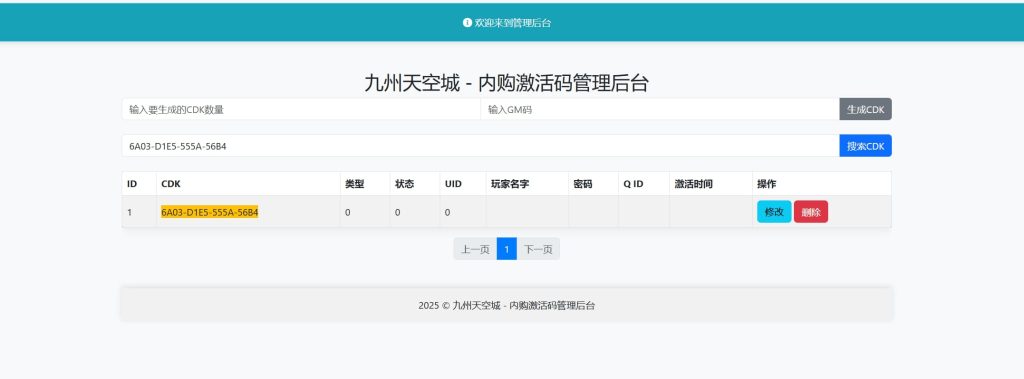Click the CDK search input field
The width and height of the screenshot is (1024, 379).
coord(480,146)
